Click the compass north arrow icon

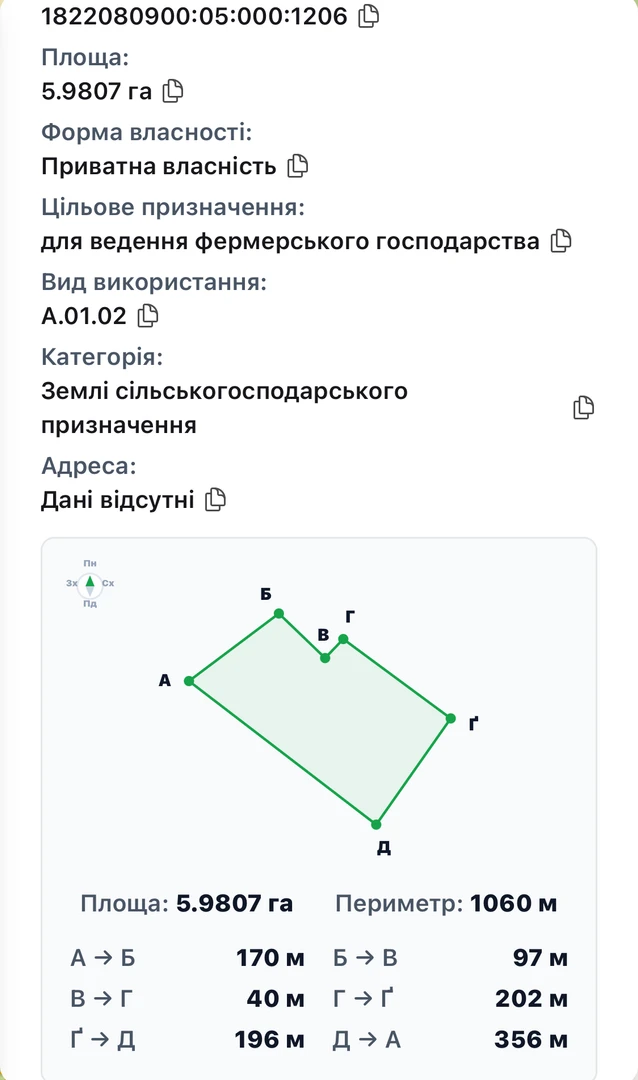(90, 584)
